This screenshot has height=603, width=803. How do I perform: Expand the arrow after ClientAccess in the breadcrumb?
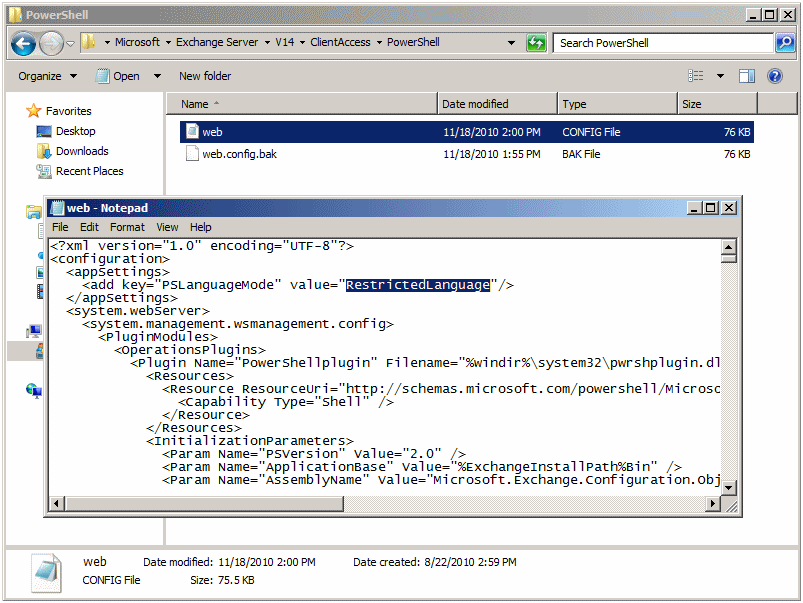379,43
